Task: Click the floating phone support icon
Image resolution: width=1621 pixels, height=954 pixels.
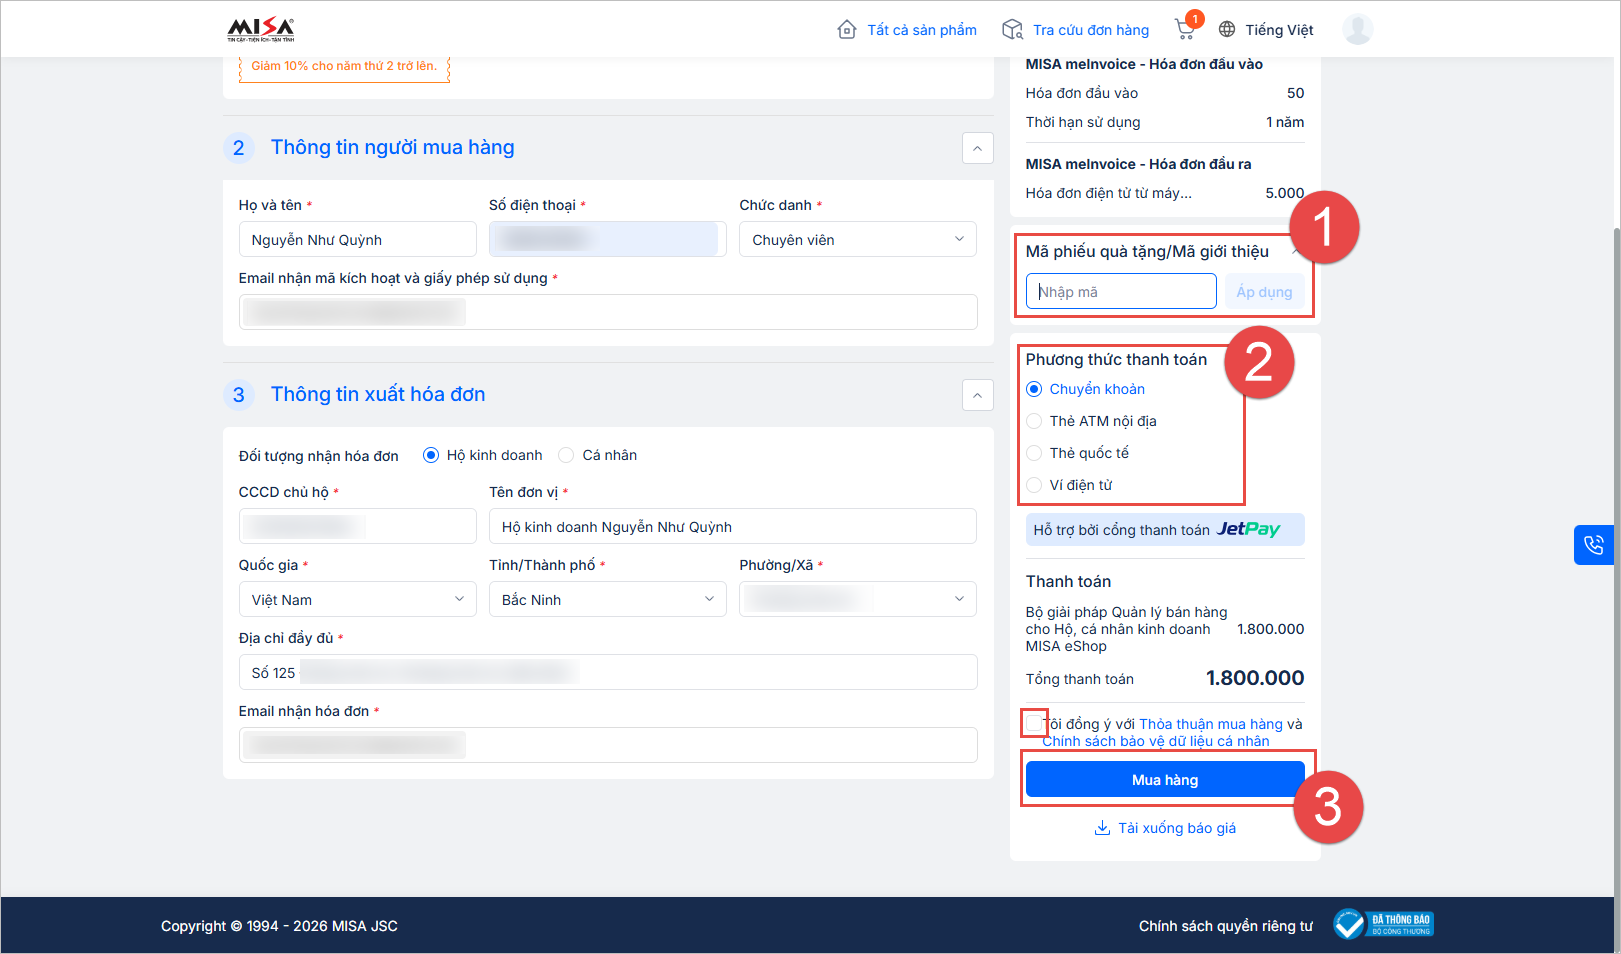Action: pos(1593,545)
